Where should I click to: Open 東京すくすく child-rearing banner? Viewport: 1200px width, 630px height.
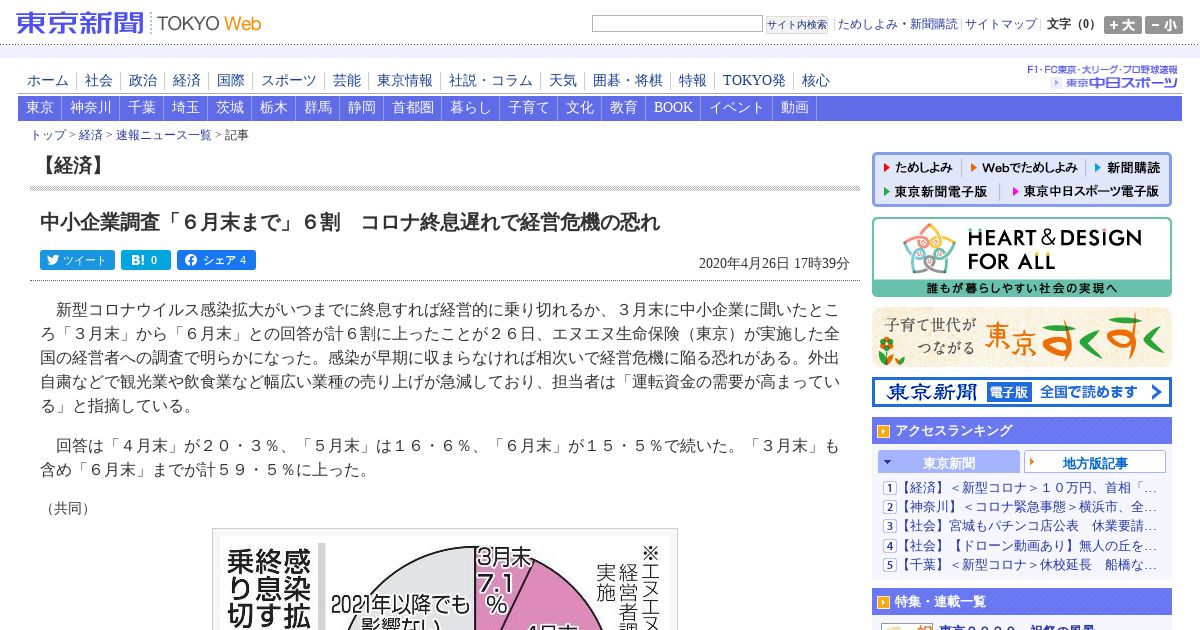[x=1022, y=337]
